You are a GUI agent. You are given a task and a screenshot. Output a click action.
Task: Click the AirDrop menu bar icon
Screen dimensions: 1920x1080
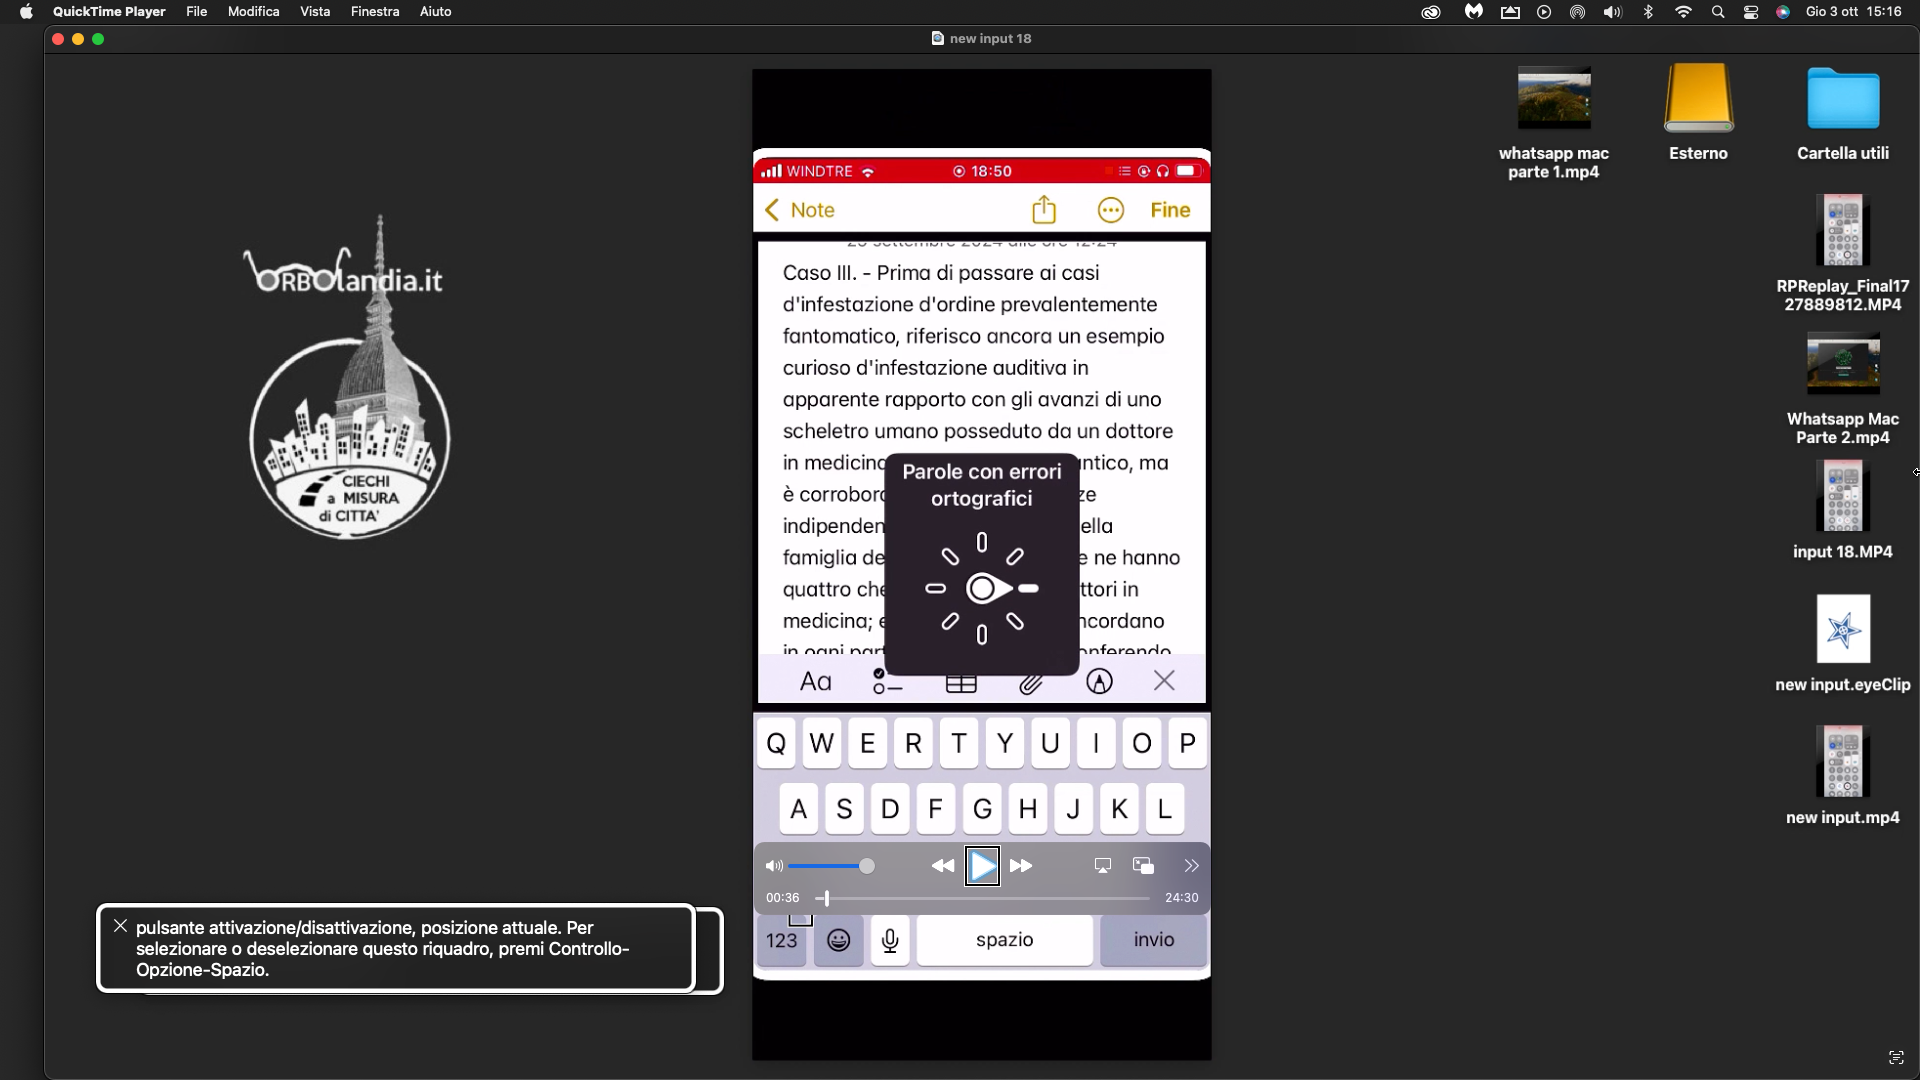pos(1577,12)
